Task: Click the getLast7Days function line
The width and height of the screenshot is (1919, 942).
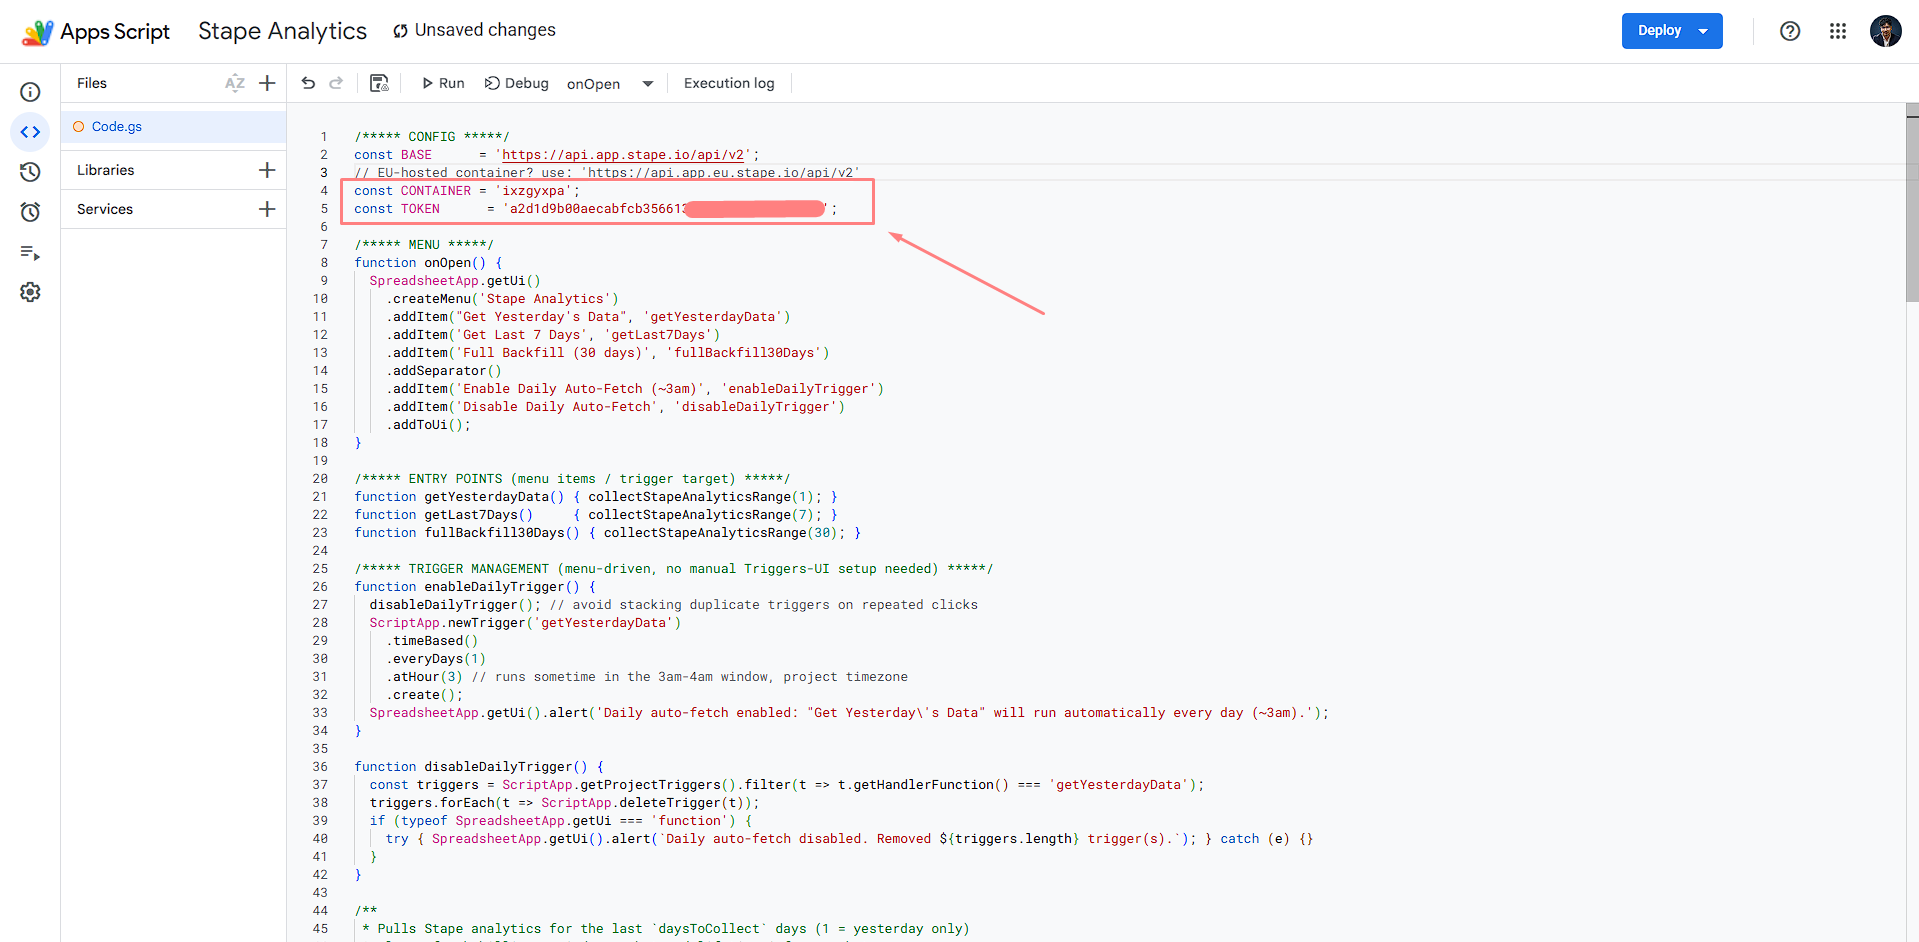Action: point(596,515)
